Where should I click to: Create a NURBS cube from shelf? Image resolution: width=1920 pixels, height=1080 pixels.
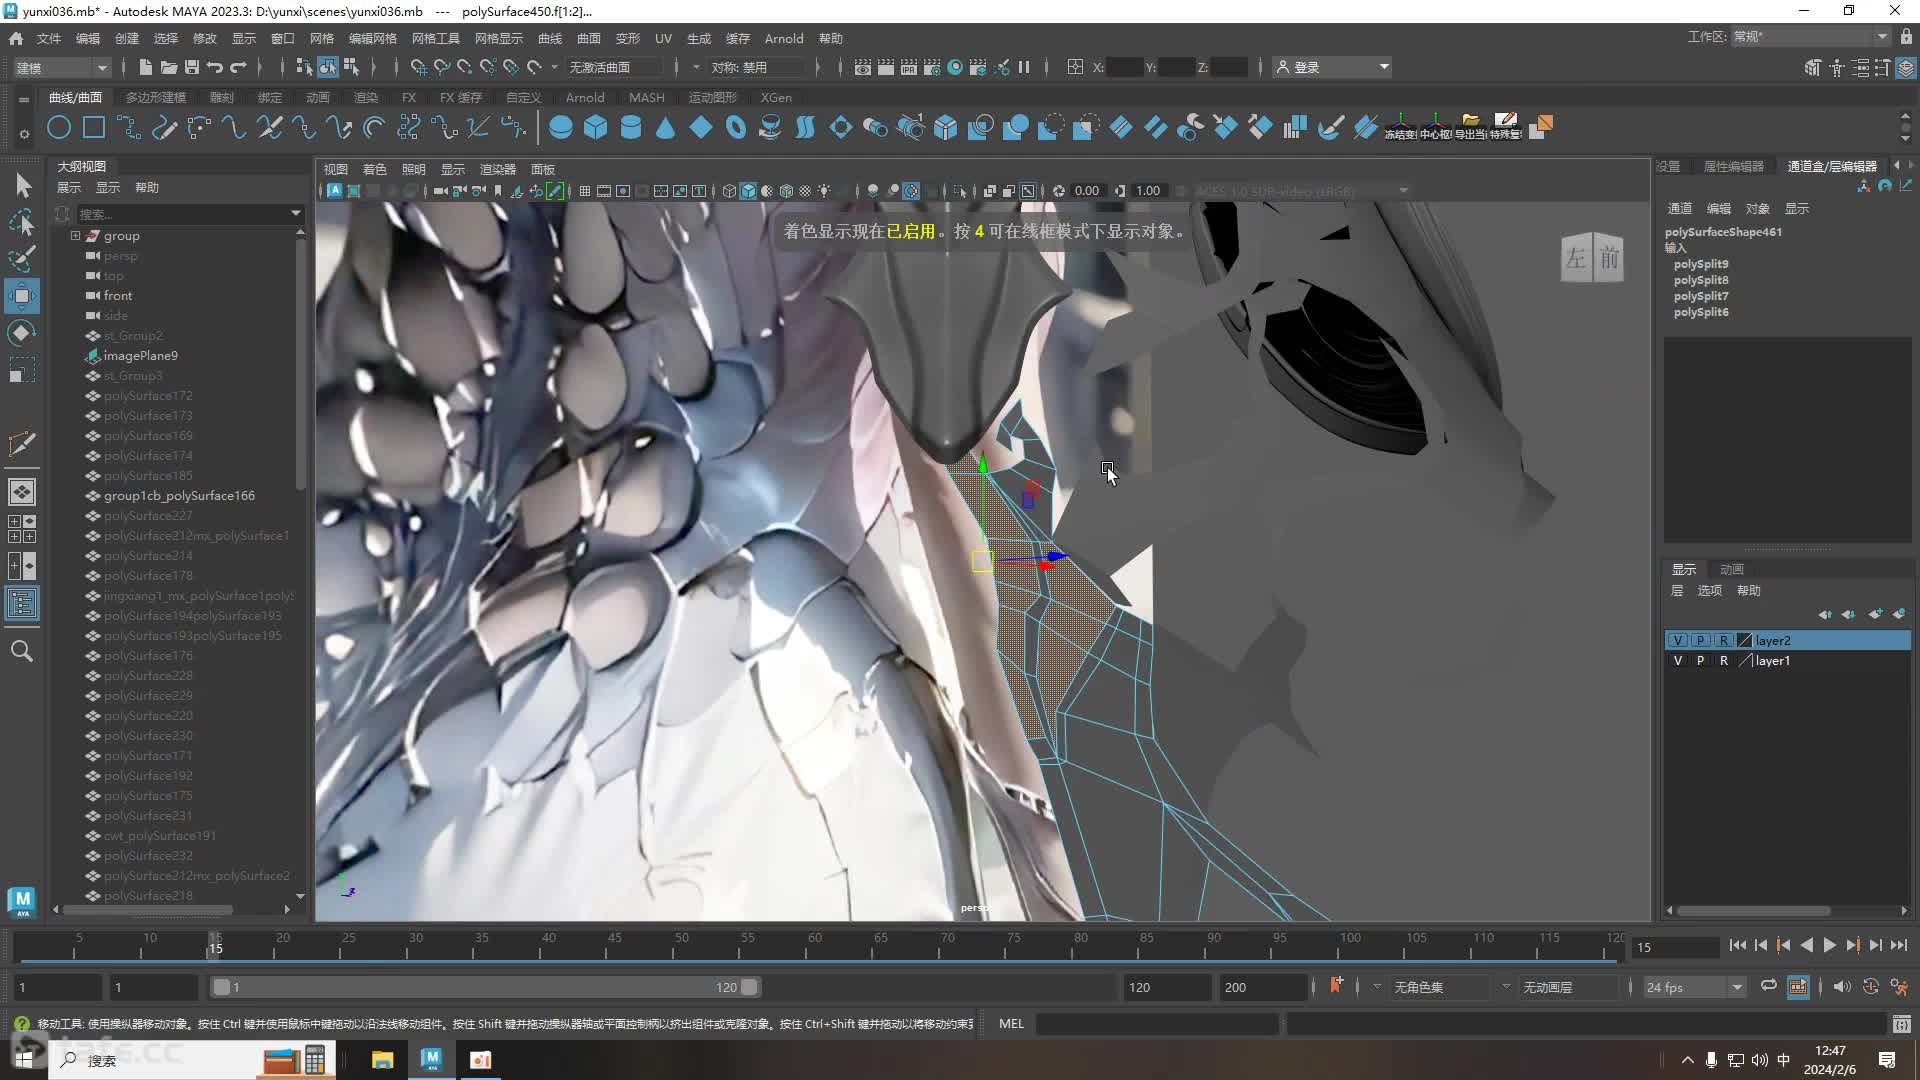(596, 127)
